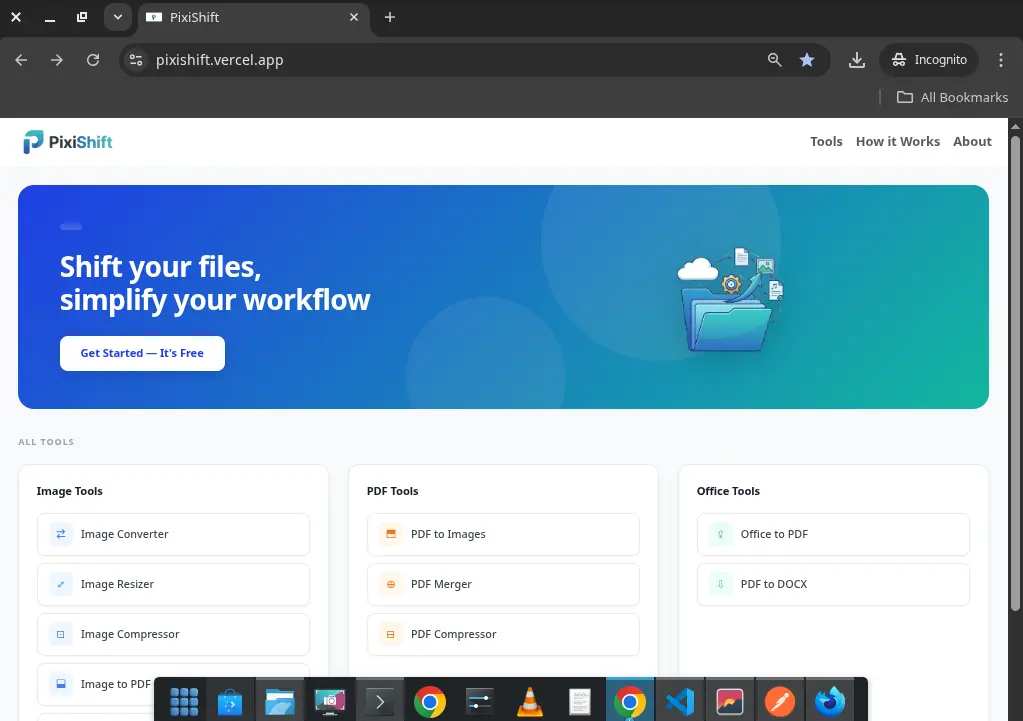The width and height of the screenshot is (1023, 721).
Task: Open the software store bag icon
Action: pos(230,702)
